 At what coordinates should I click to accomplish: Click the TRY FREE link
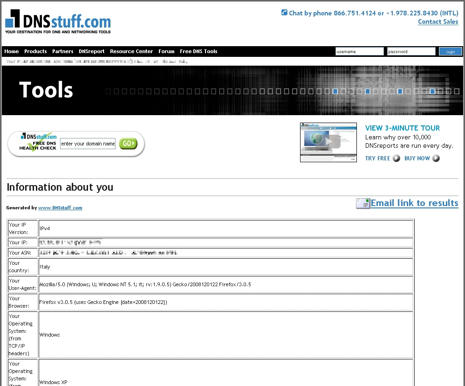click(377, 158)
